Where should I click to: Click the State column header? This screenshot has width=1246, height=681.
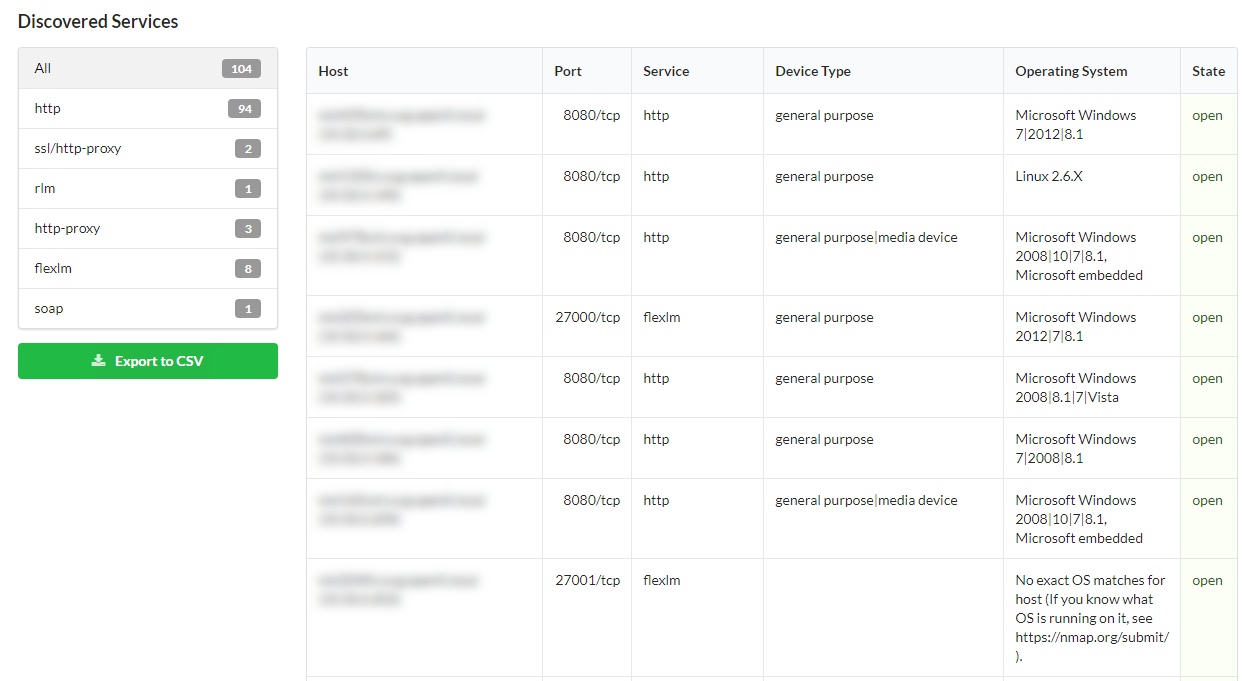(1208, 72)
